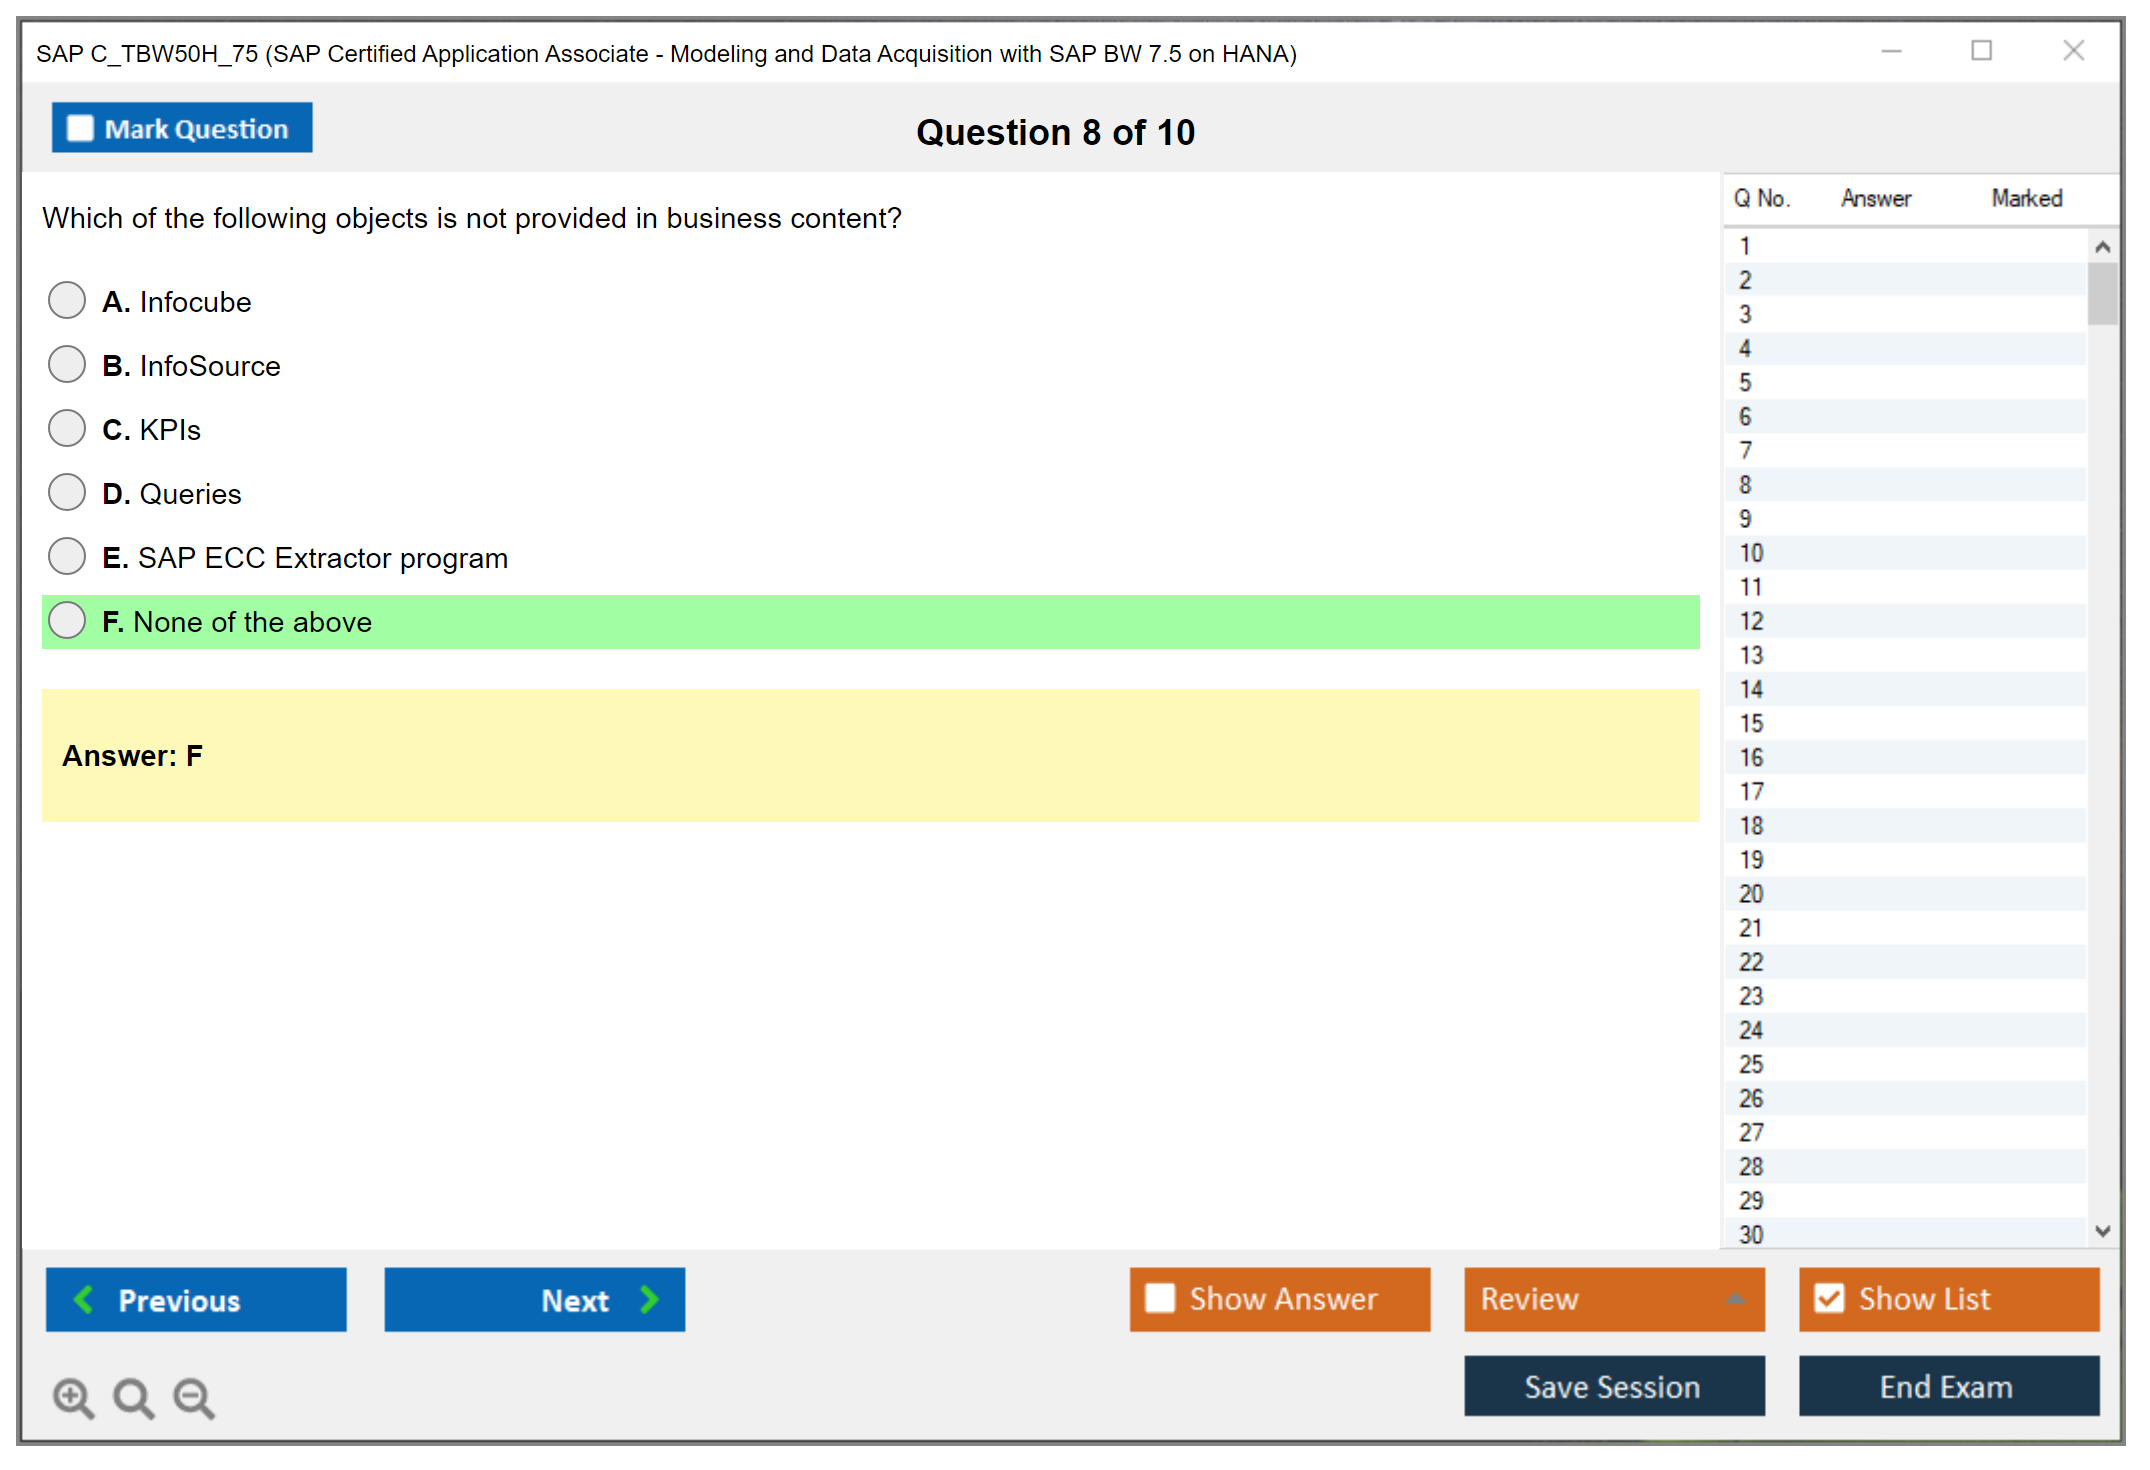
Task: Select option A Infocube
Action: click(x=67, y=300)
